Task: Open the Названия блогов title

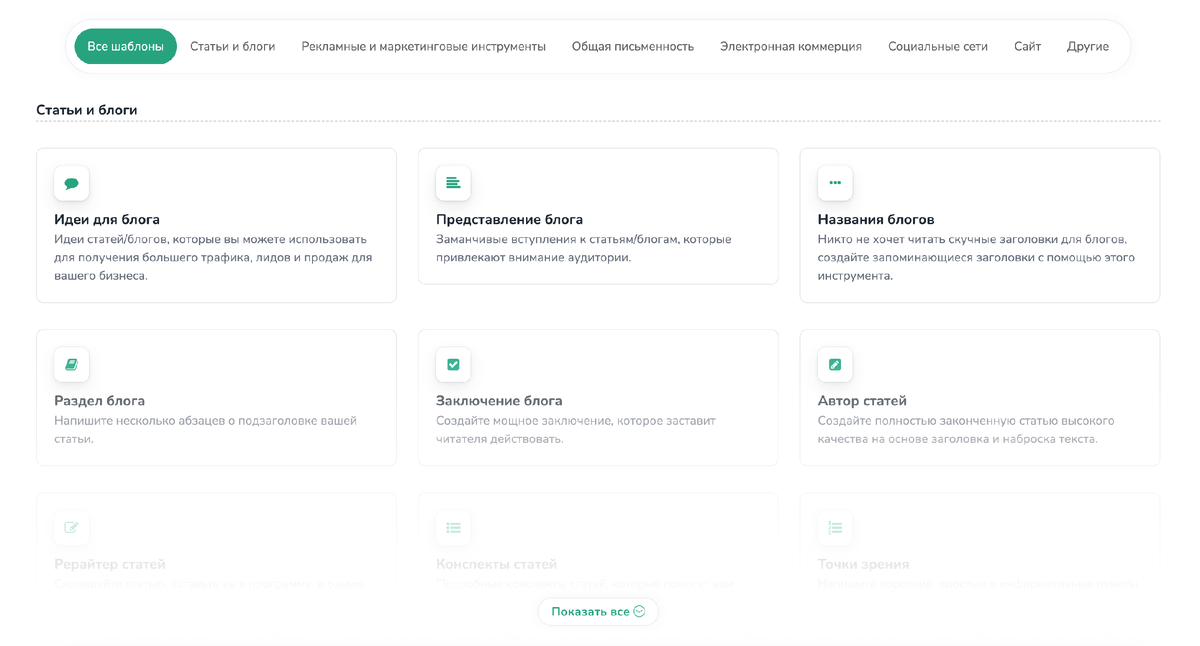Action: (876, 219)
